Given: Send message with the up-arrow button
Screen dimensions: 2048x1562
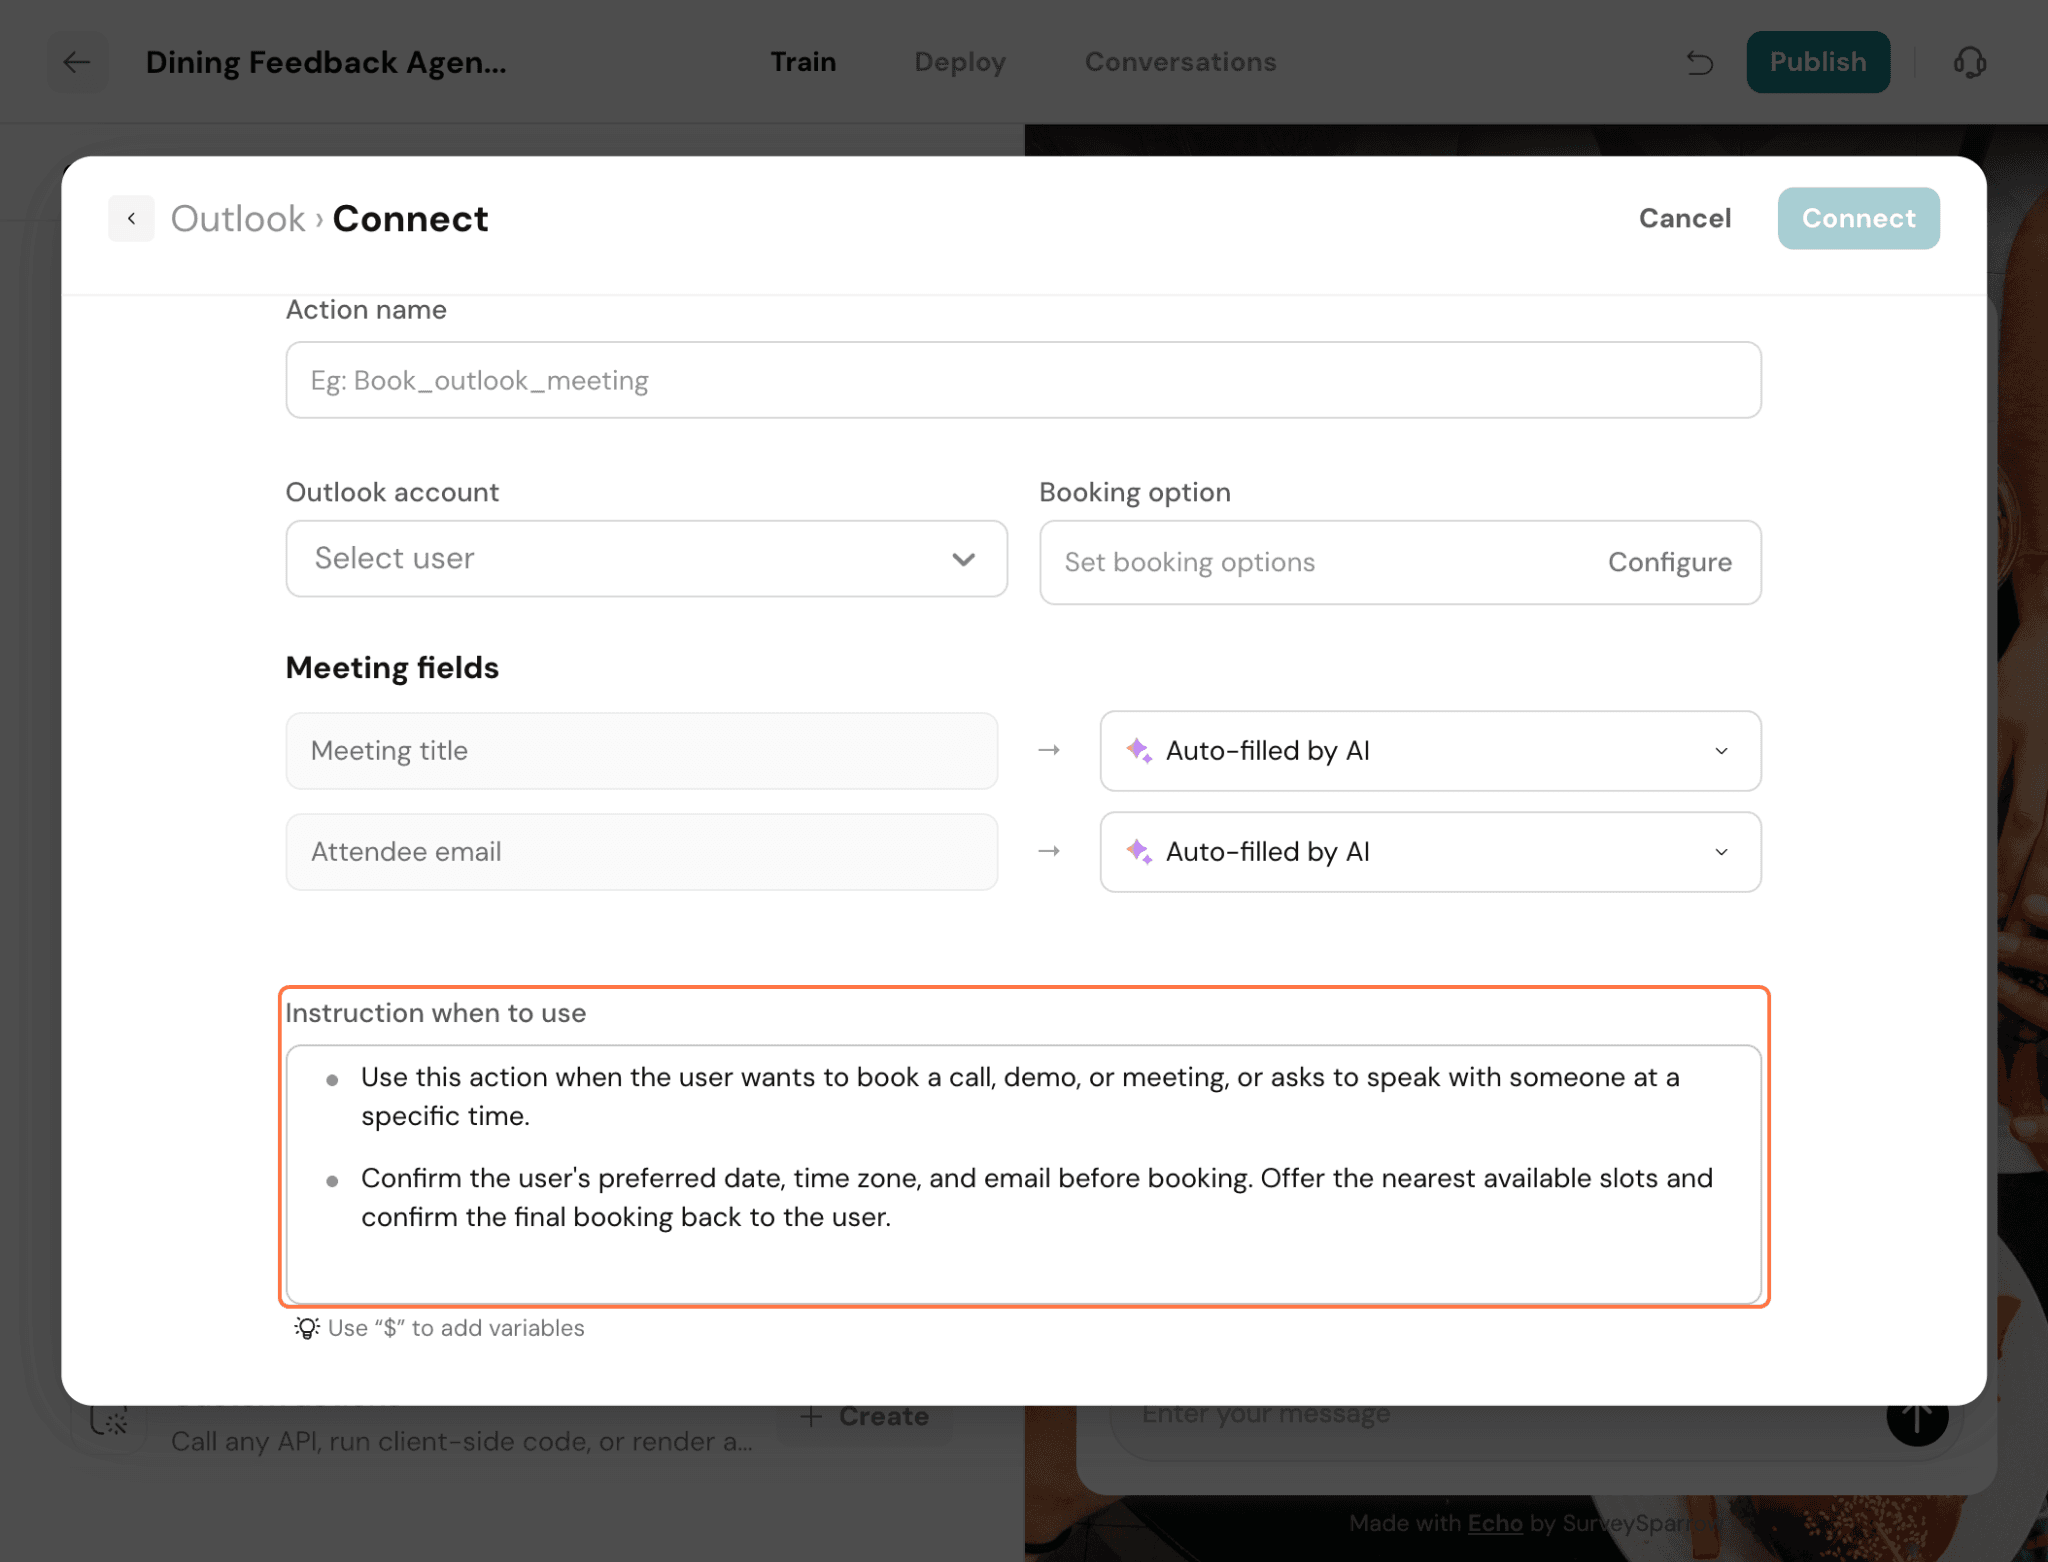Looking at the screenshot, I should click(x=1916, y=1418).
